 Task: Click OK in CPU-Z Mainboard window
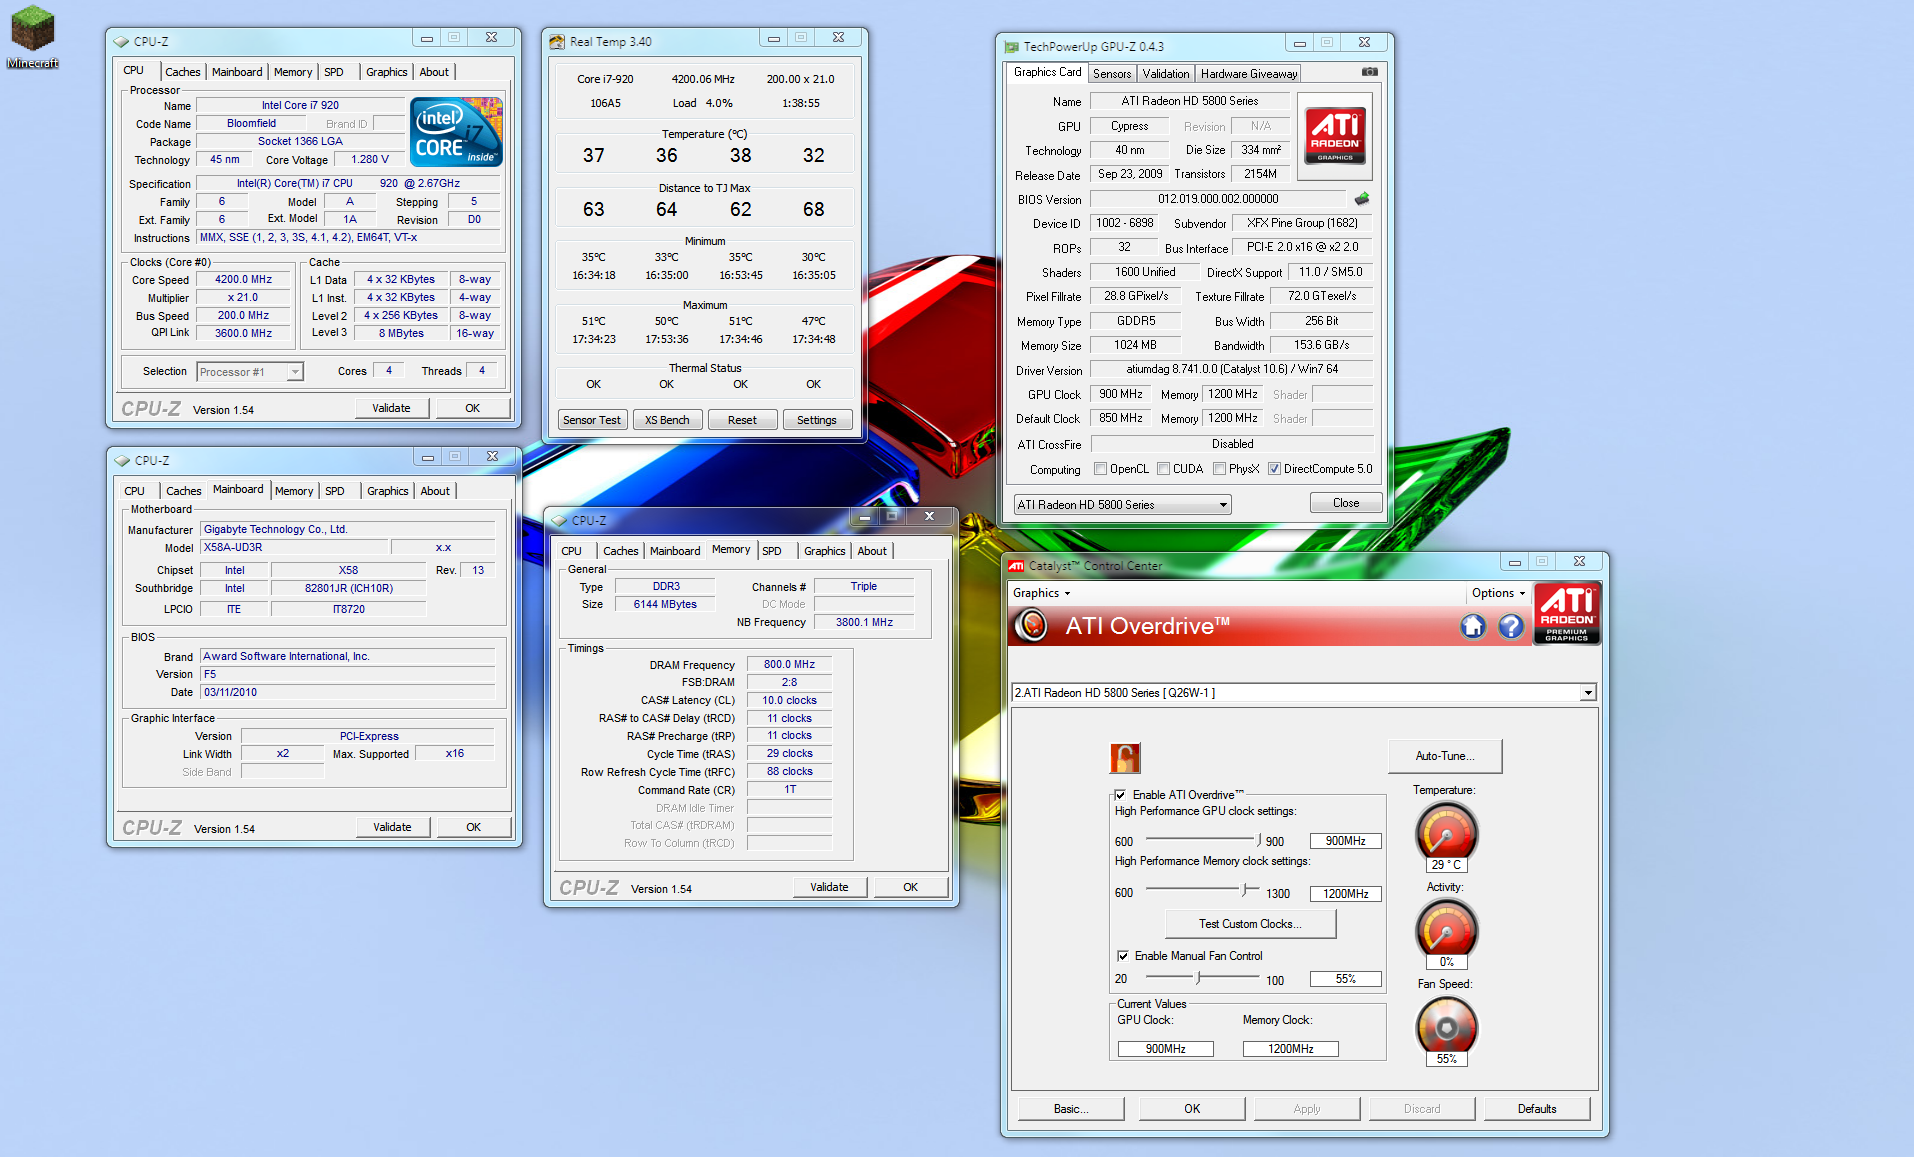(x=473, y=827)
